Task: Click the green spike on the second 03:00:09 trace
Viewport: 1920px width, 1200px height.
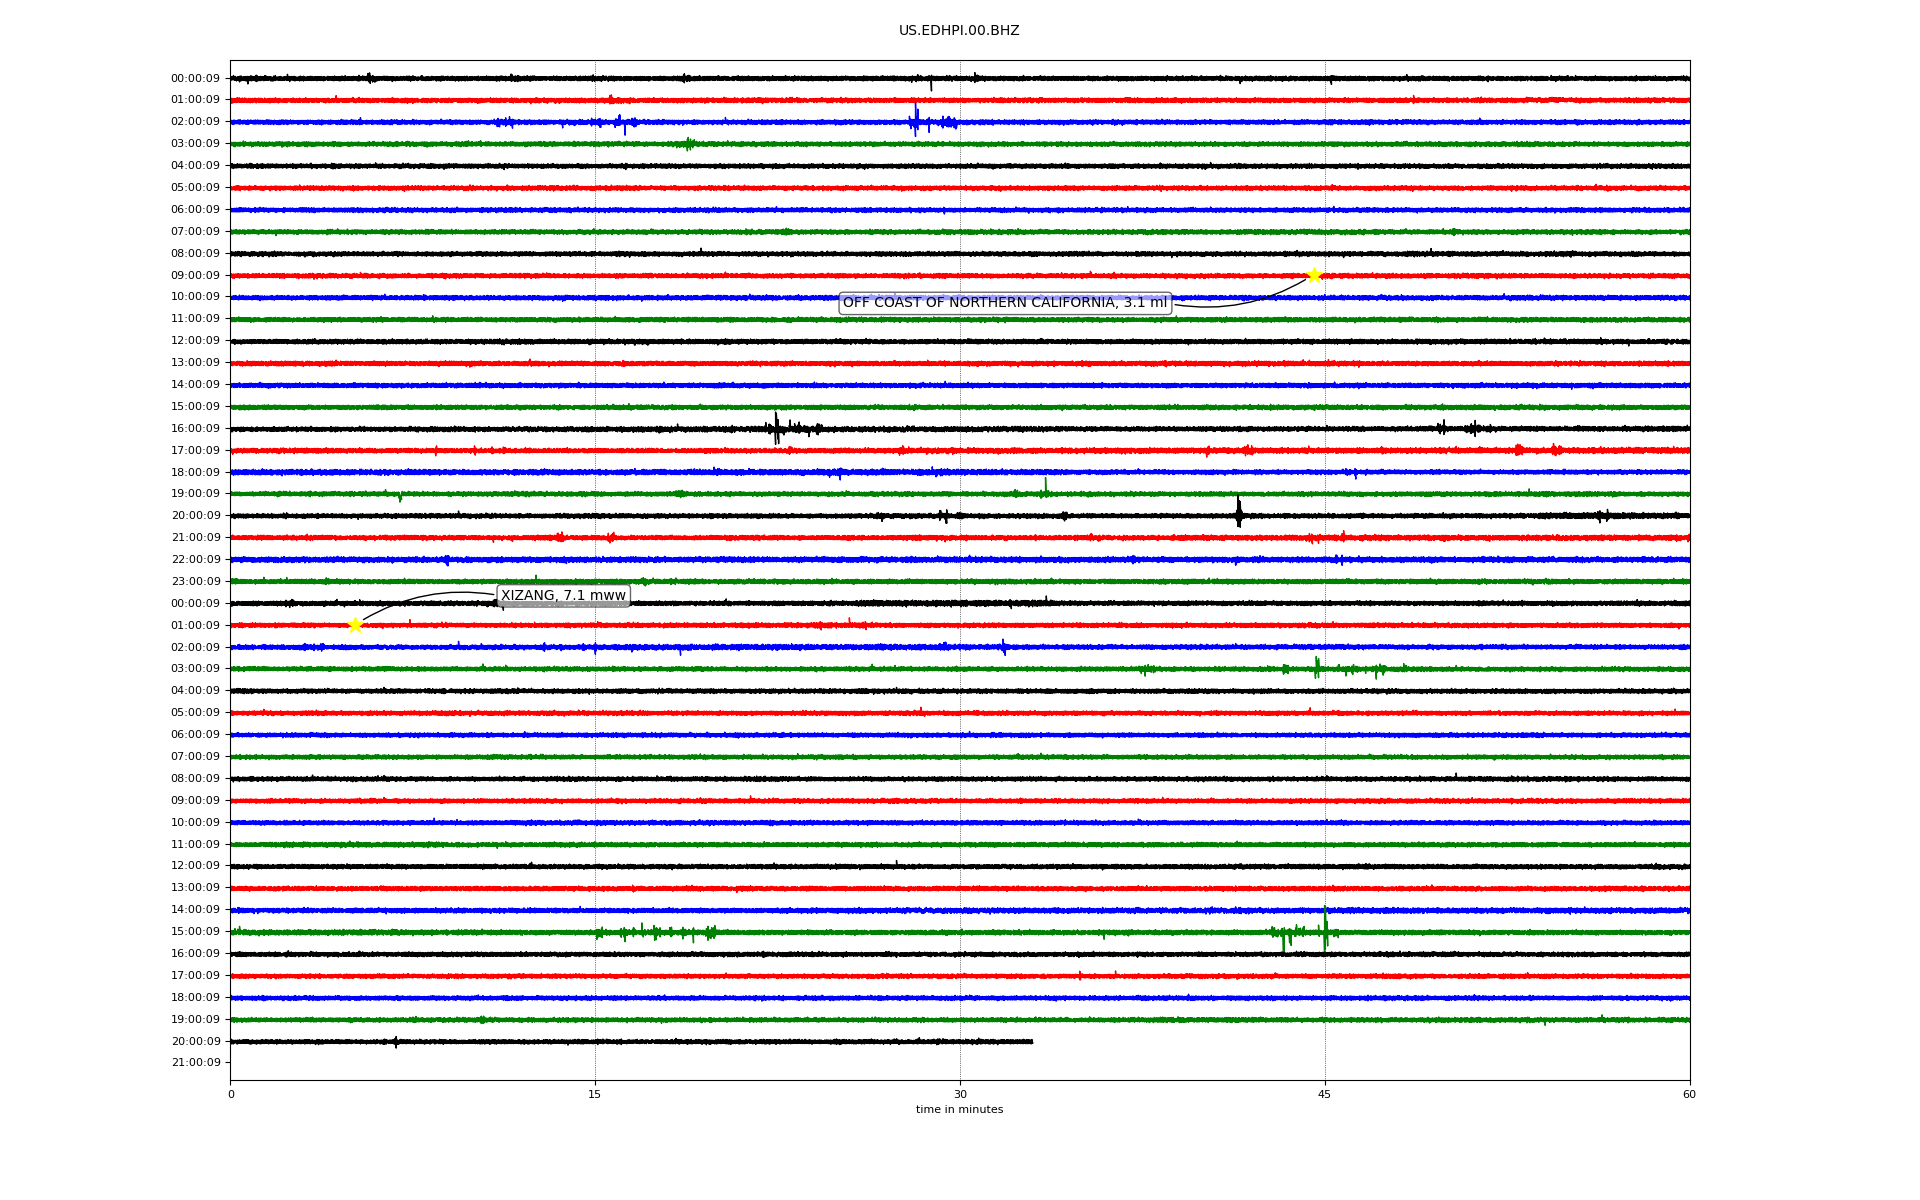Action: 1317,667
